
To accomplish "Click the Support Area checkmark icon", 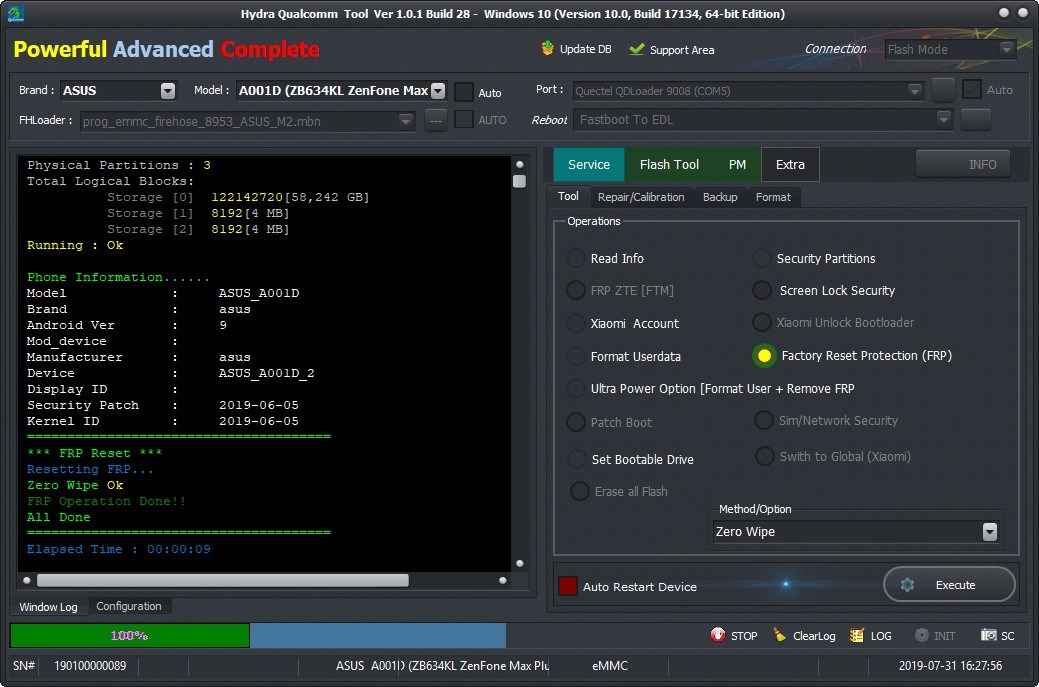I will (x=637, y=49).
